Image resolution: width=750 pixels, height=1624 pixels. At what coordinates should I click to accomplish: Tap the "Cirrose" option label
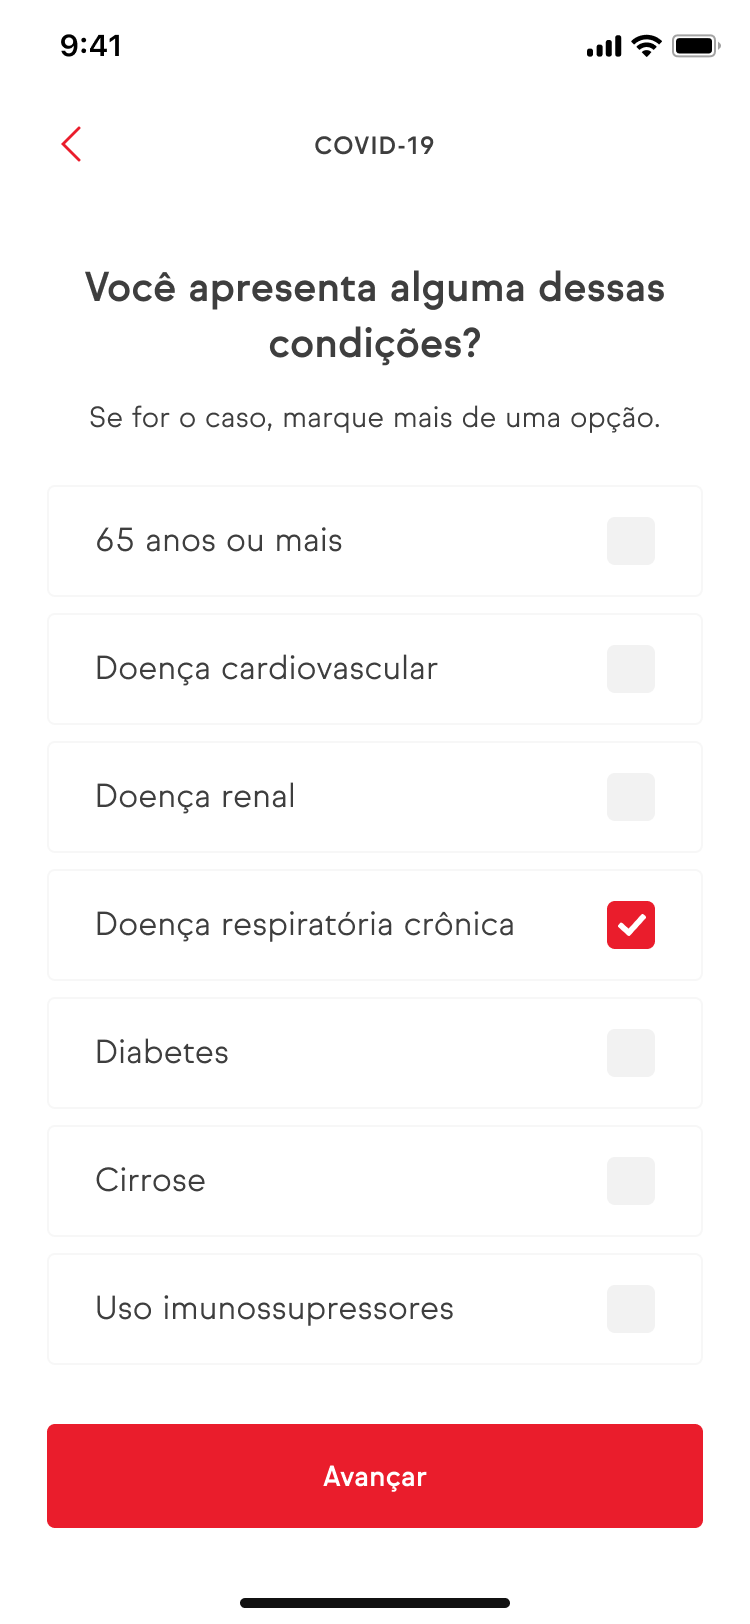(150, 1181)
